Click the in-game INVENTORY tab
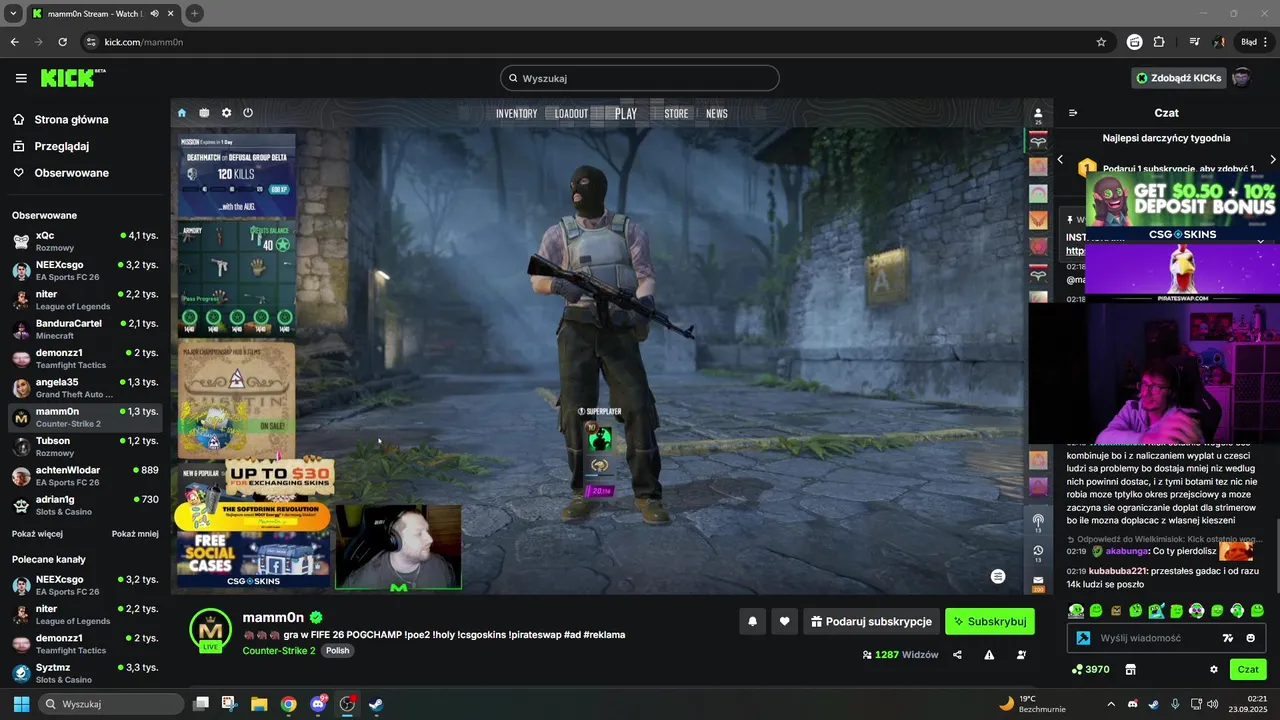Screen dimensions: 1280x720 pyautogui.click(x=517, y=114)
